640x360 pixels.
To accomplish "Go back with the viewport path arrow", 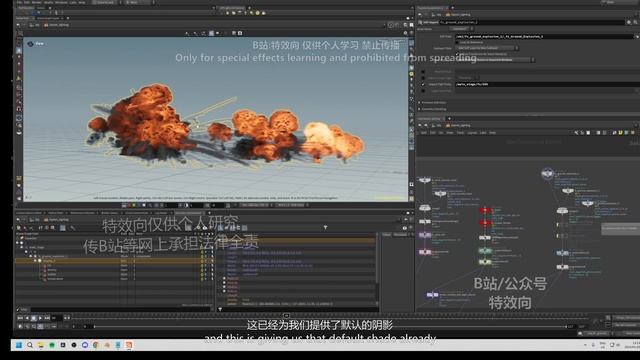I will [18, 25].
